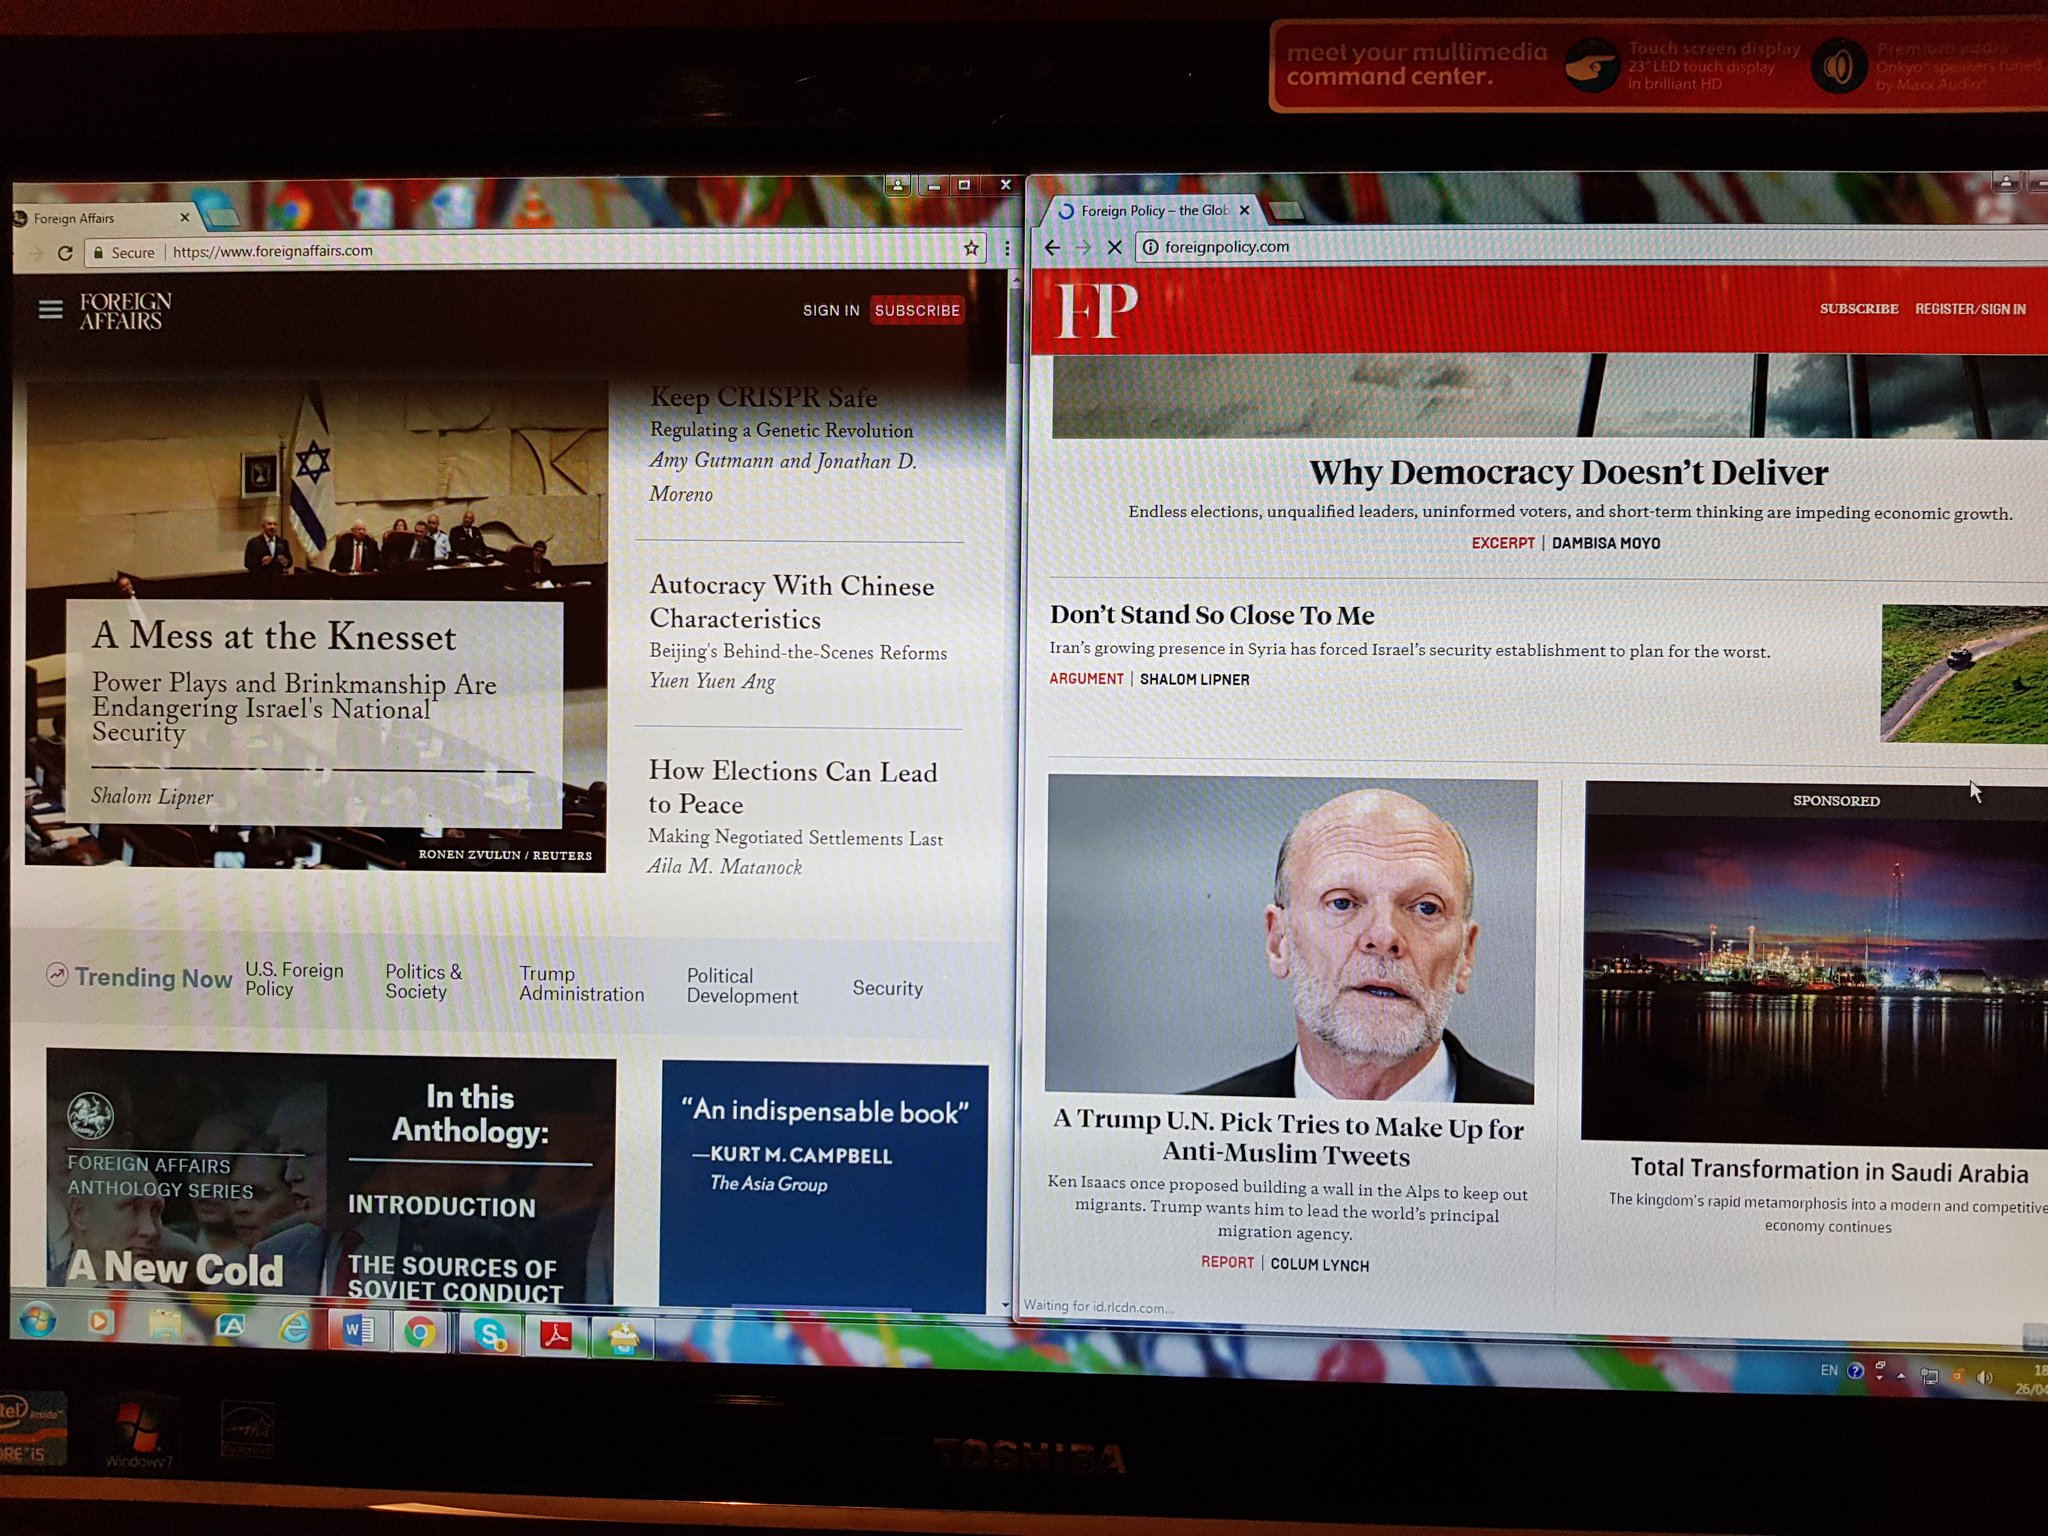
Task: Open Autocracy With Chinese Characteristics article
Action: coord(791,601)
